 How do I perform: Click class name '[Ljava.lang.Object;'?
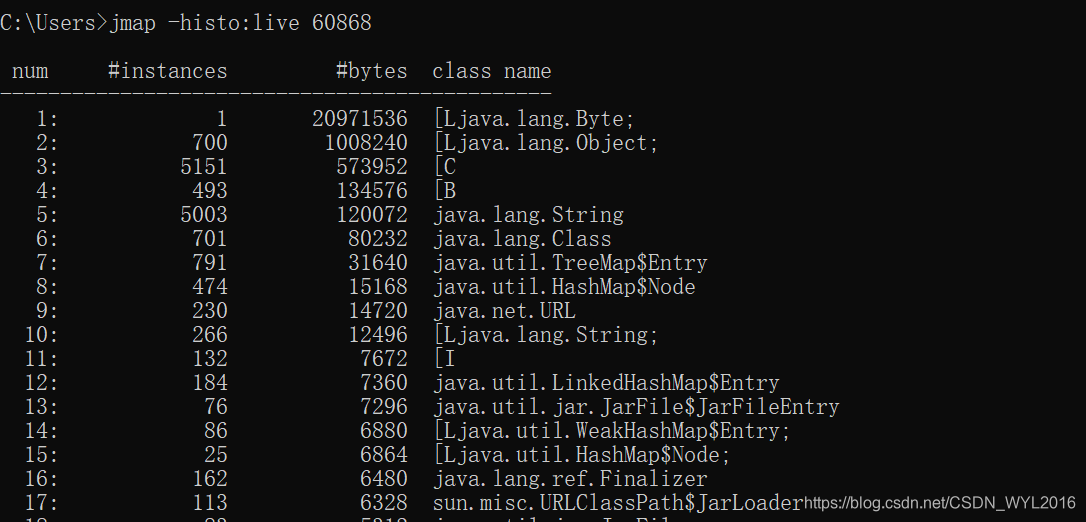coord(546,143)
